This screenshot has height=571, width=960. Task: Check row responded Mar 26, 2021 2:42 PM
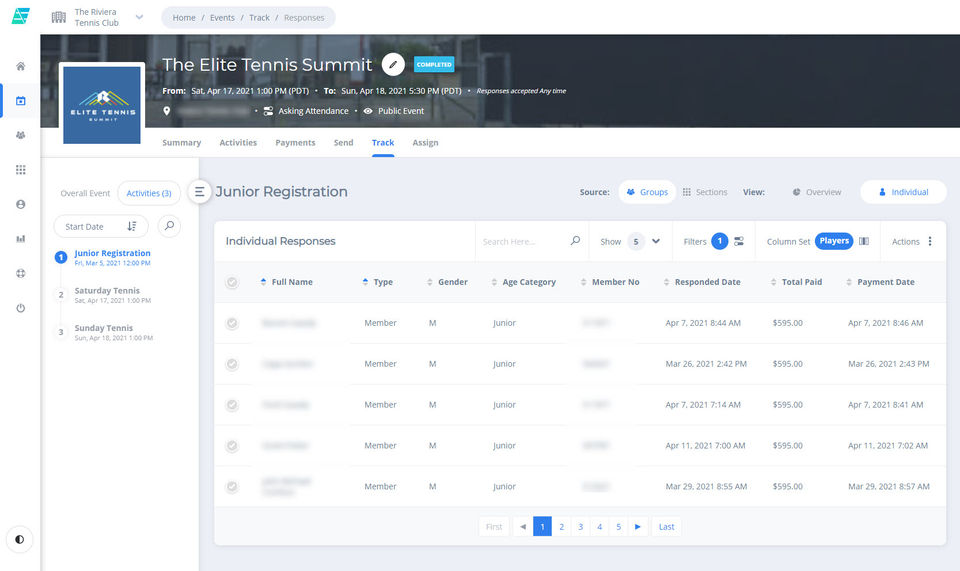pyautogui.click(x=231, y=364)
